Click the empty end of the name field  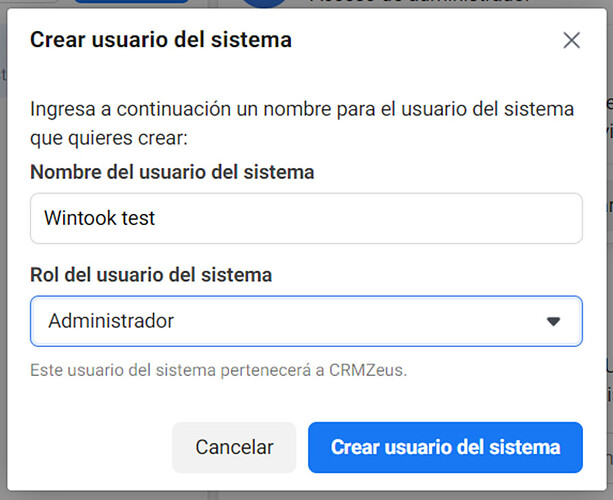pyautogui.click(x=450, y=218)
